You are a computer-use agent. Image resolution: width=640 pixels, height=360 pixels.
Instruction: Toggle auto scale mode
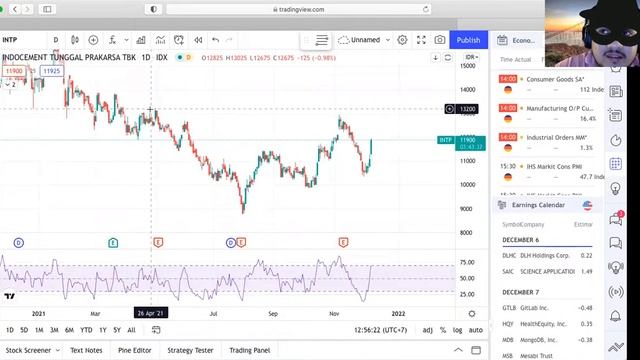476,330
